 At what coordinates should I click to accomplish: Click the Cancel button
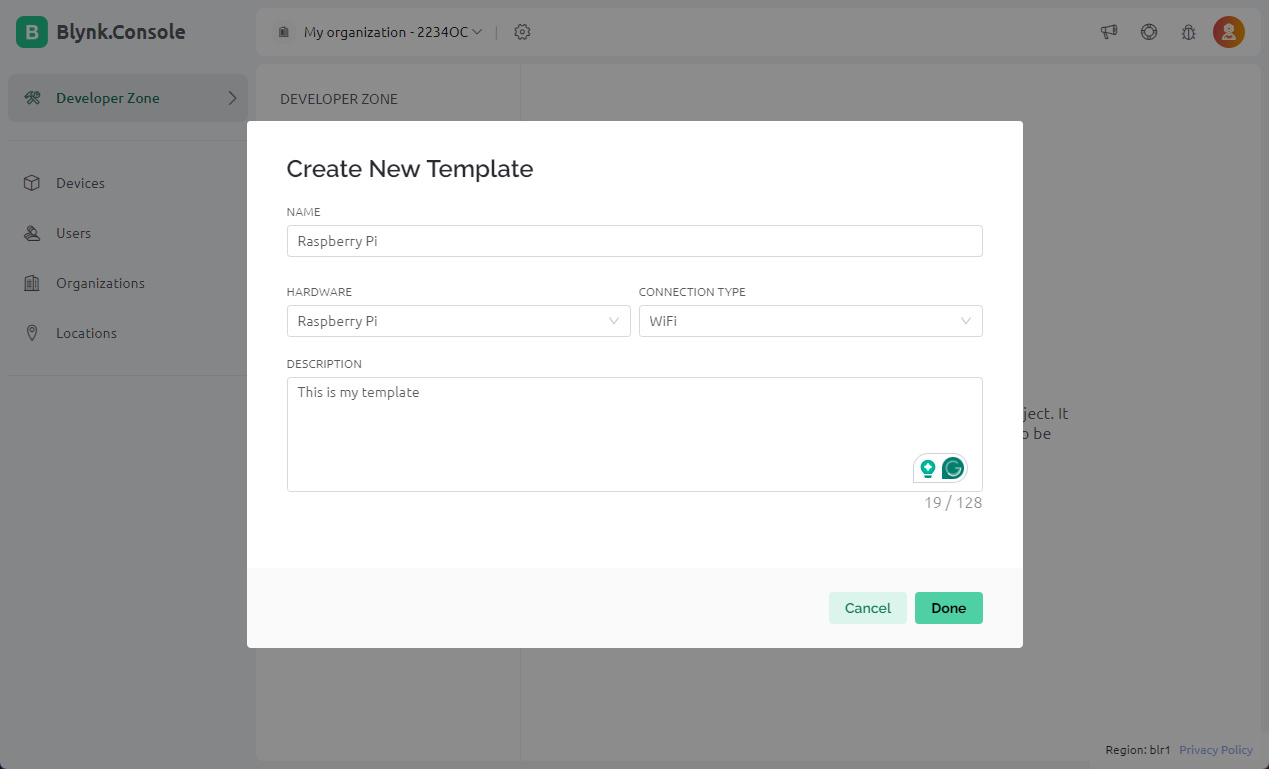[x=868, y=608]
